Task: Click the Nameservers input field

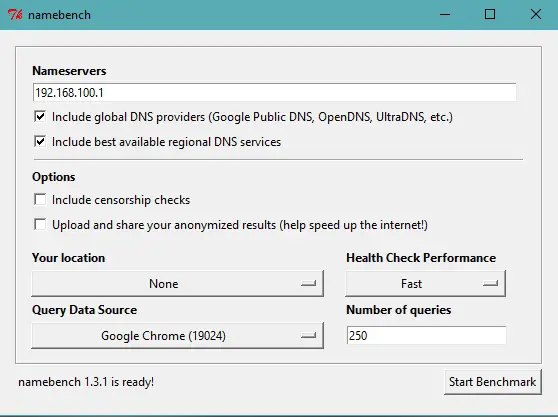Action: (274, 93)
